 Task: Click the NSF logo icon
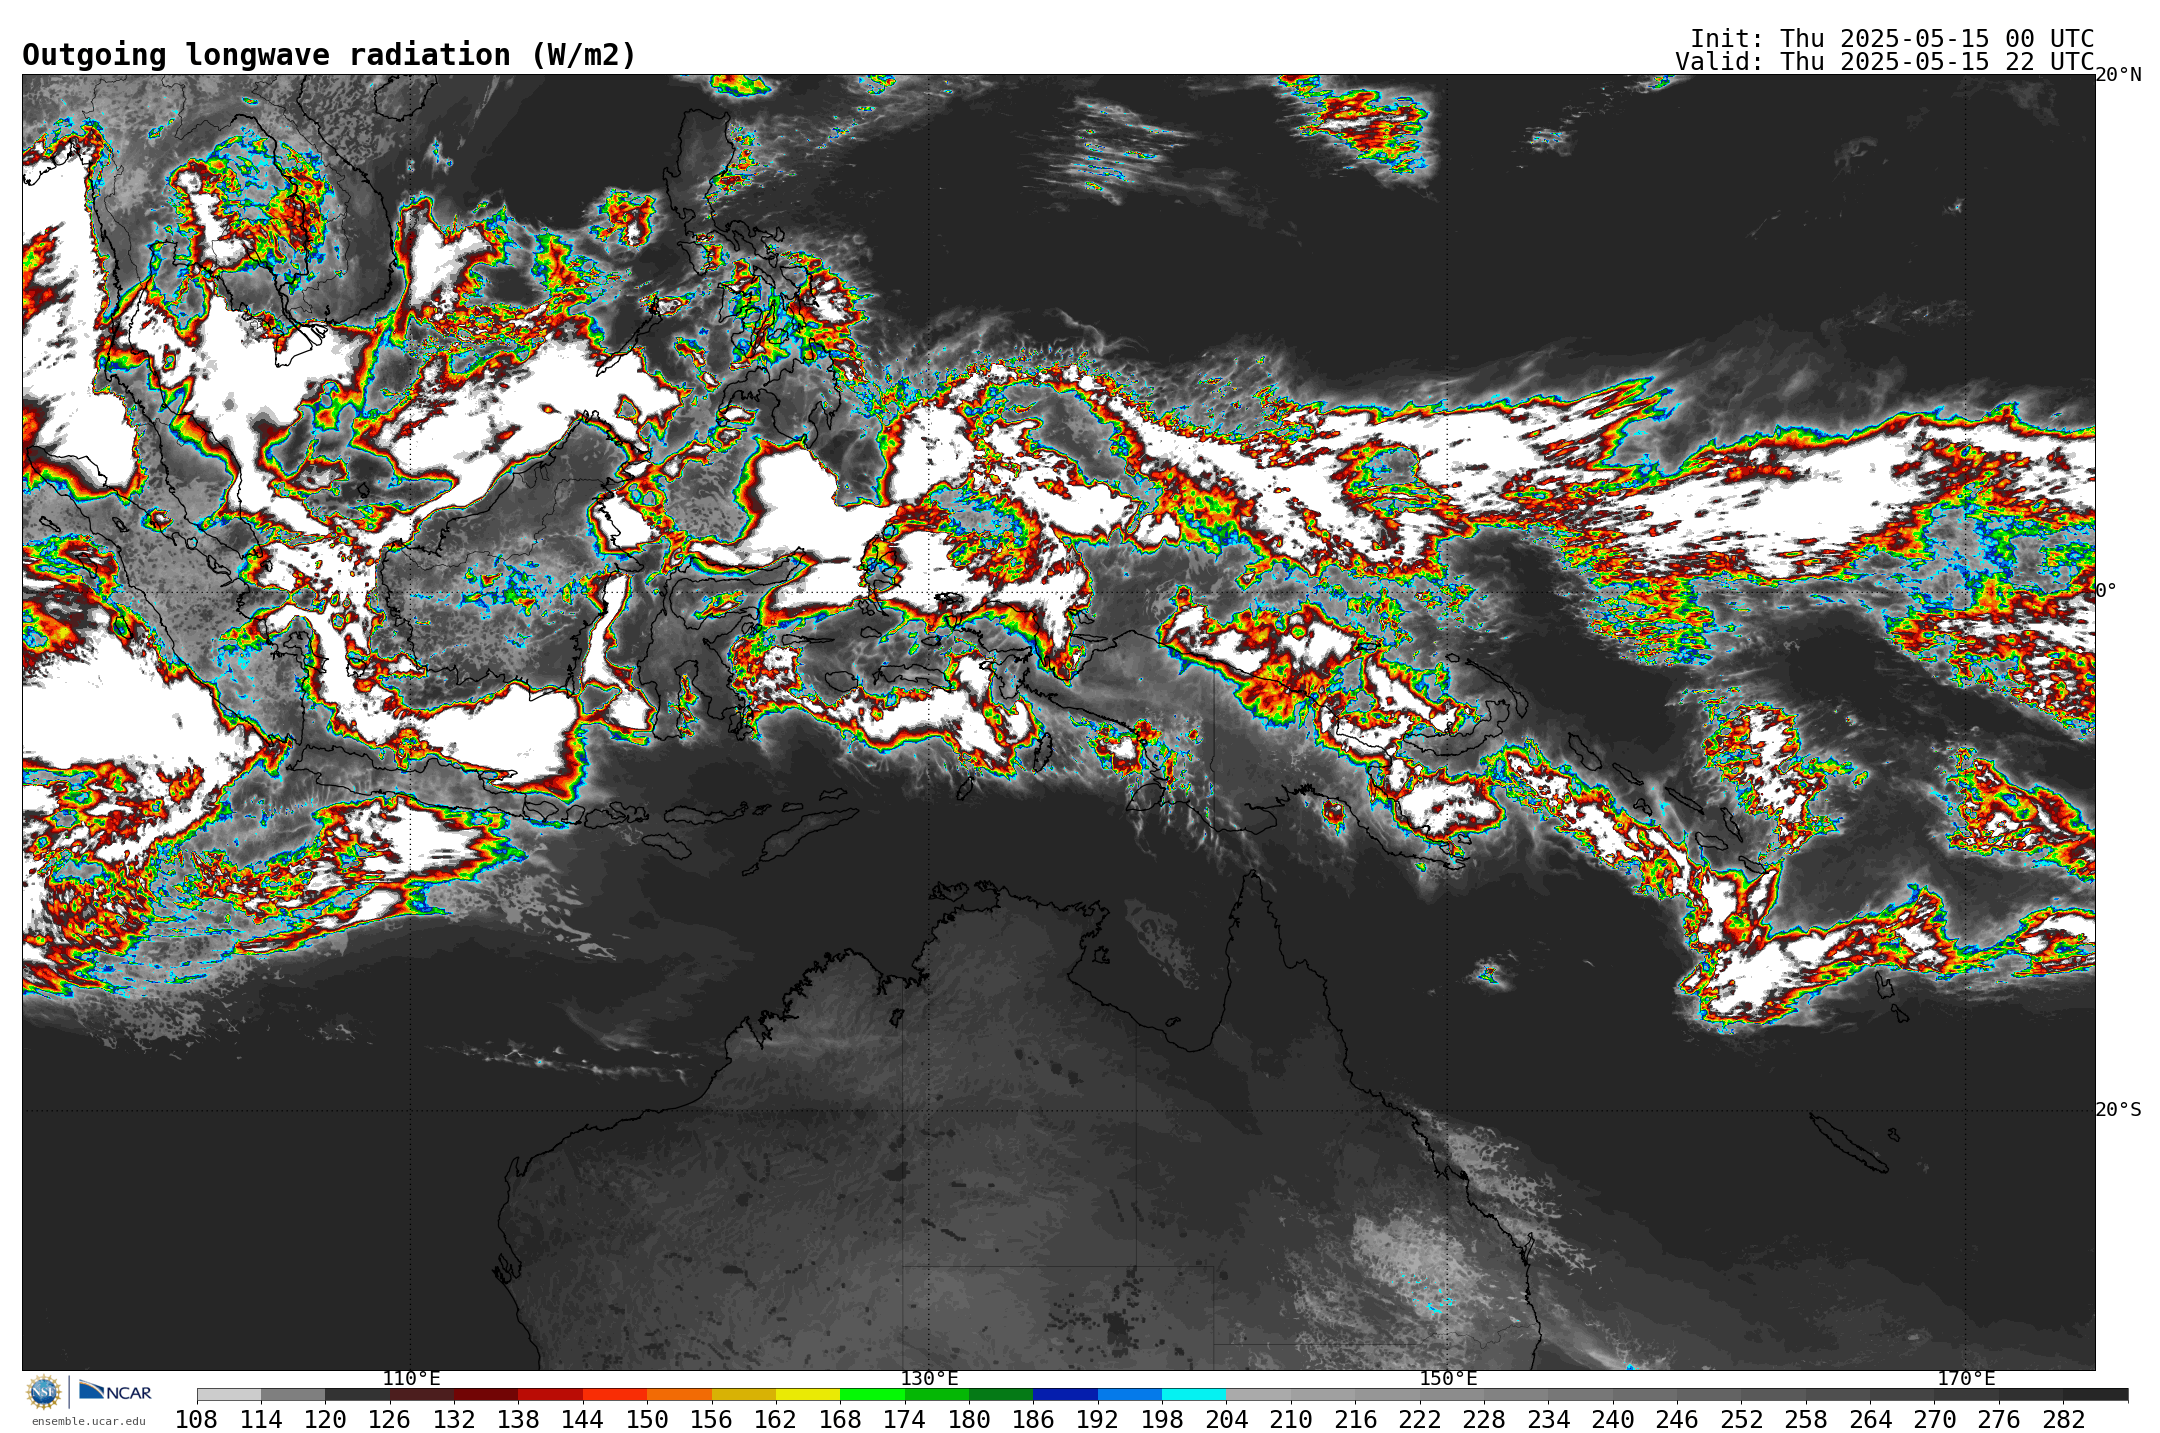click(x=44, y=1391)
